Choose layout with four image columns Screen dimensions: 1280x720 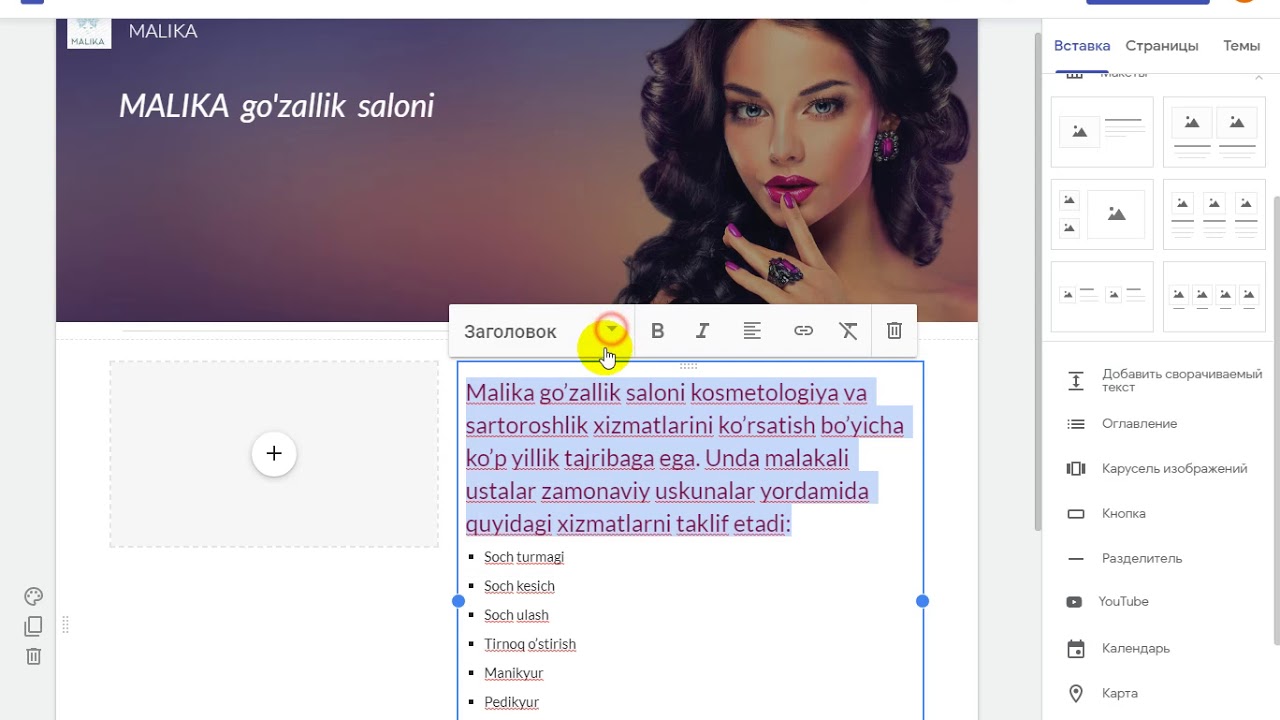[1214, 296]
